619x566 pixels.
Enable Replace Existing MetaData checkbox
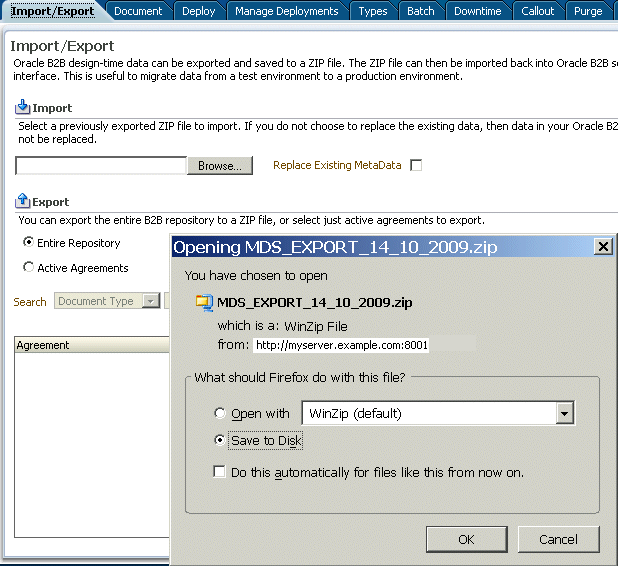tap(416, 165)
